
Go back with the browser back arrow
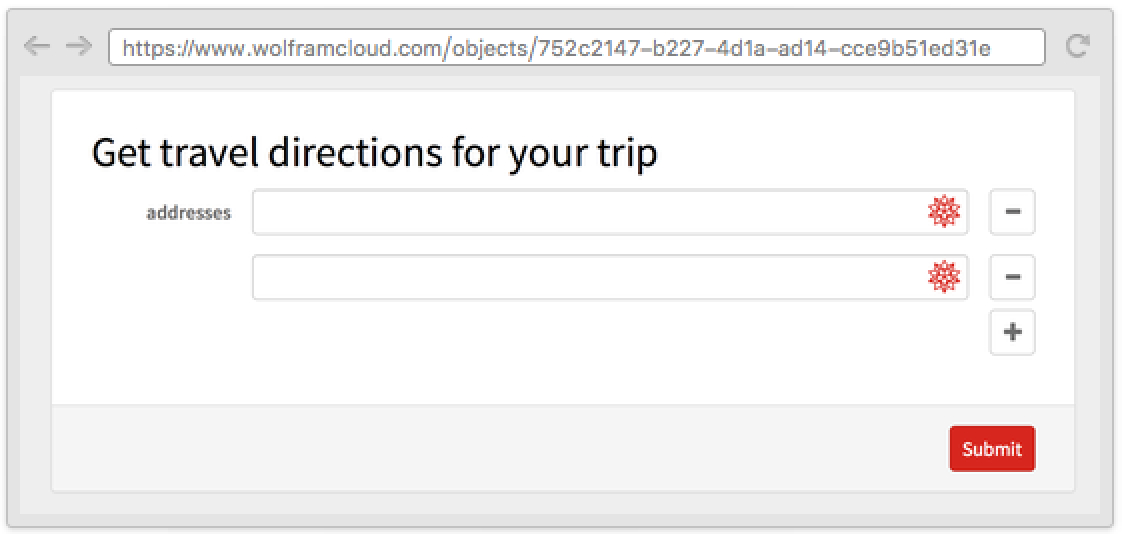coord(36,47)
